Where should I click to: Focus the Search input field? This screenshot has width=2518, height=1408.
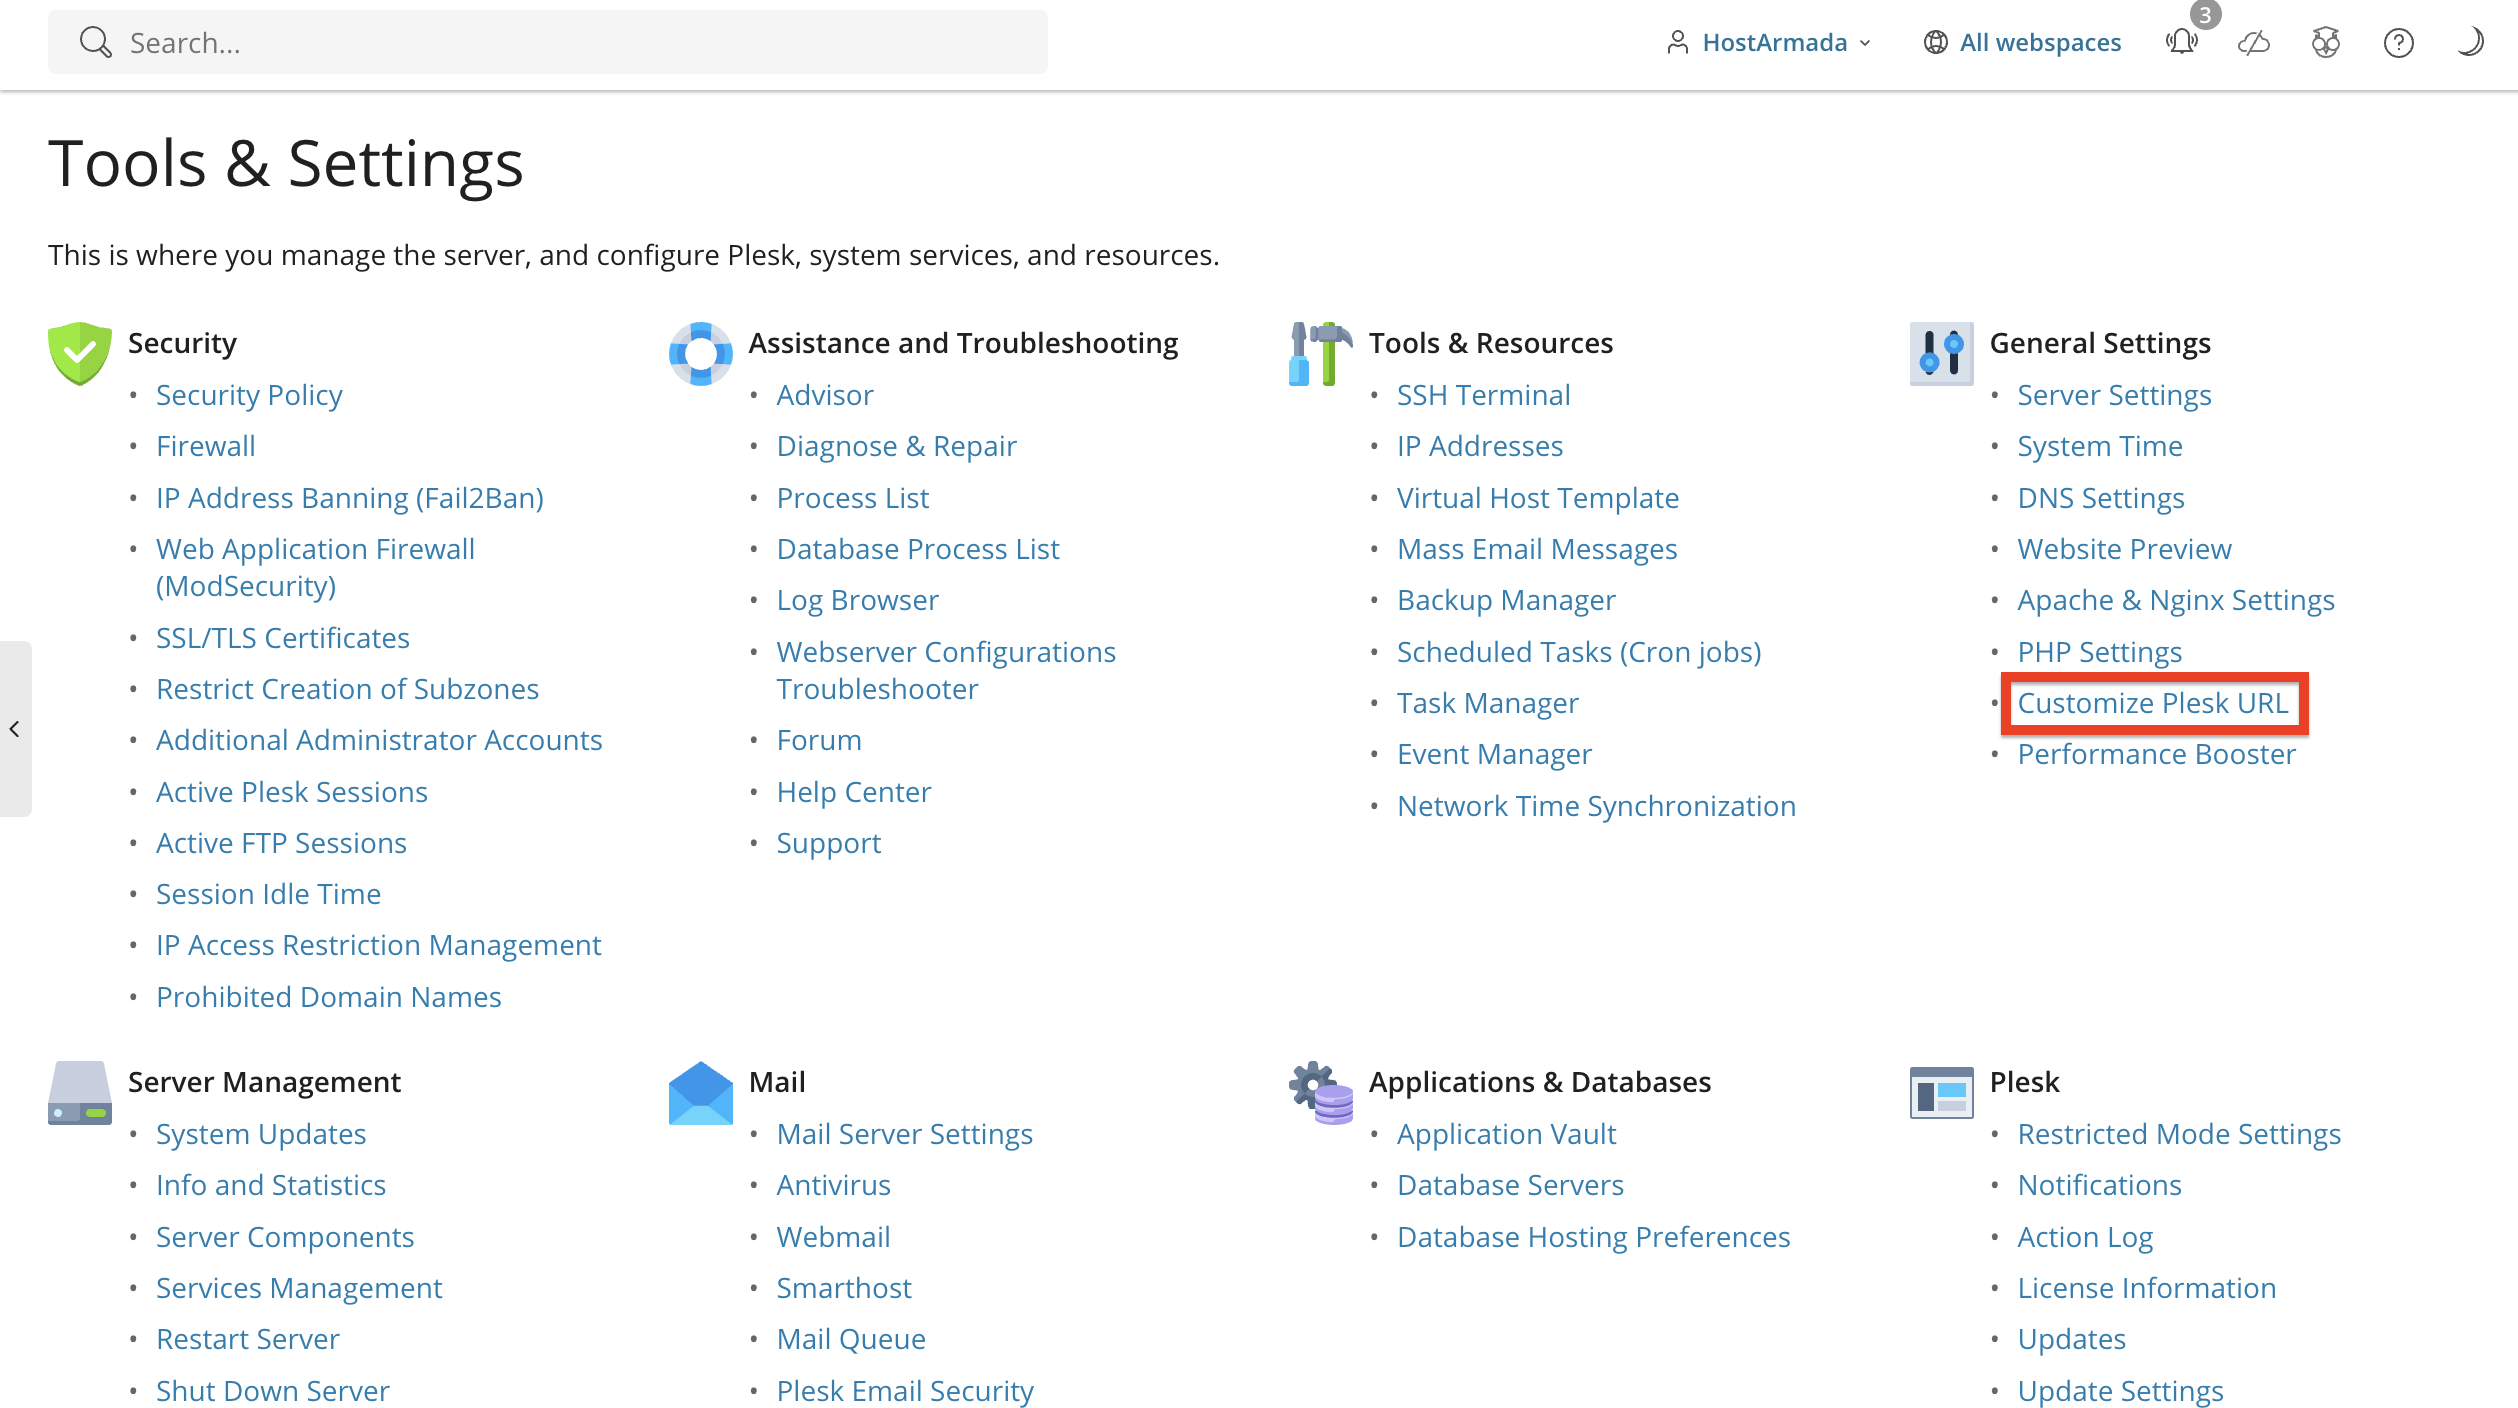[x=548, y=42]
